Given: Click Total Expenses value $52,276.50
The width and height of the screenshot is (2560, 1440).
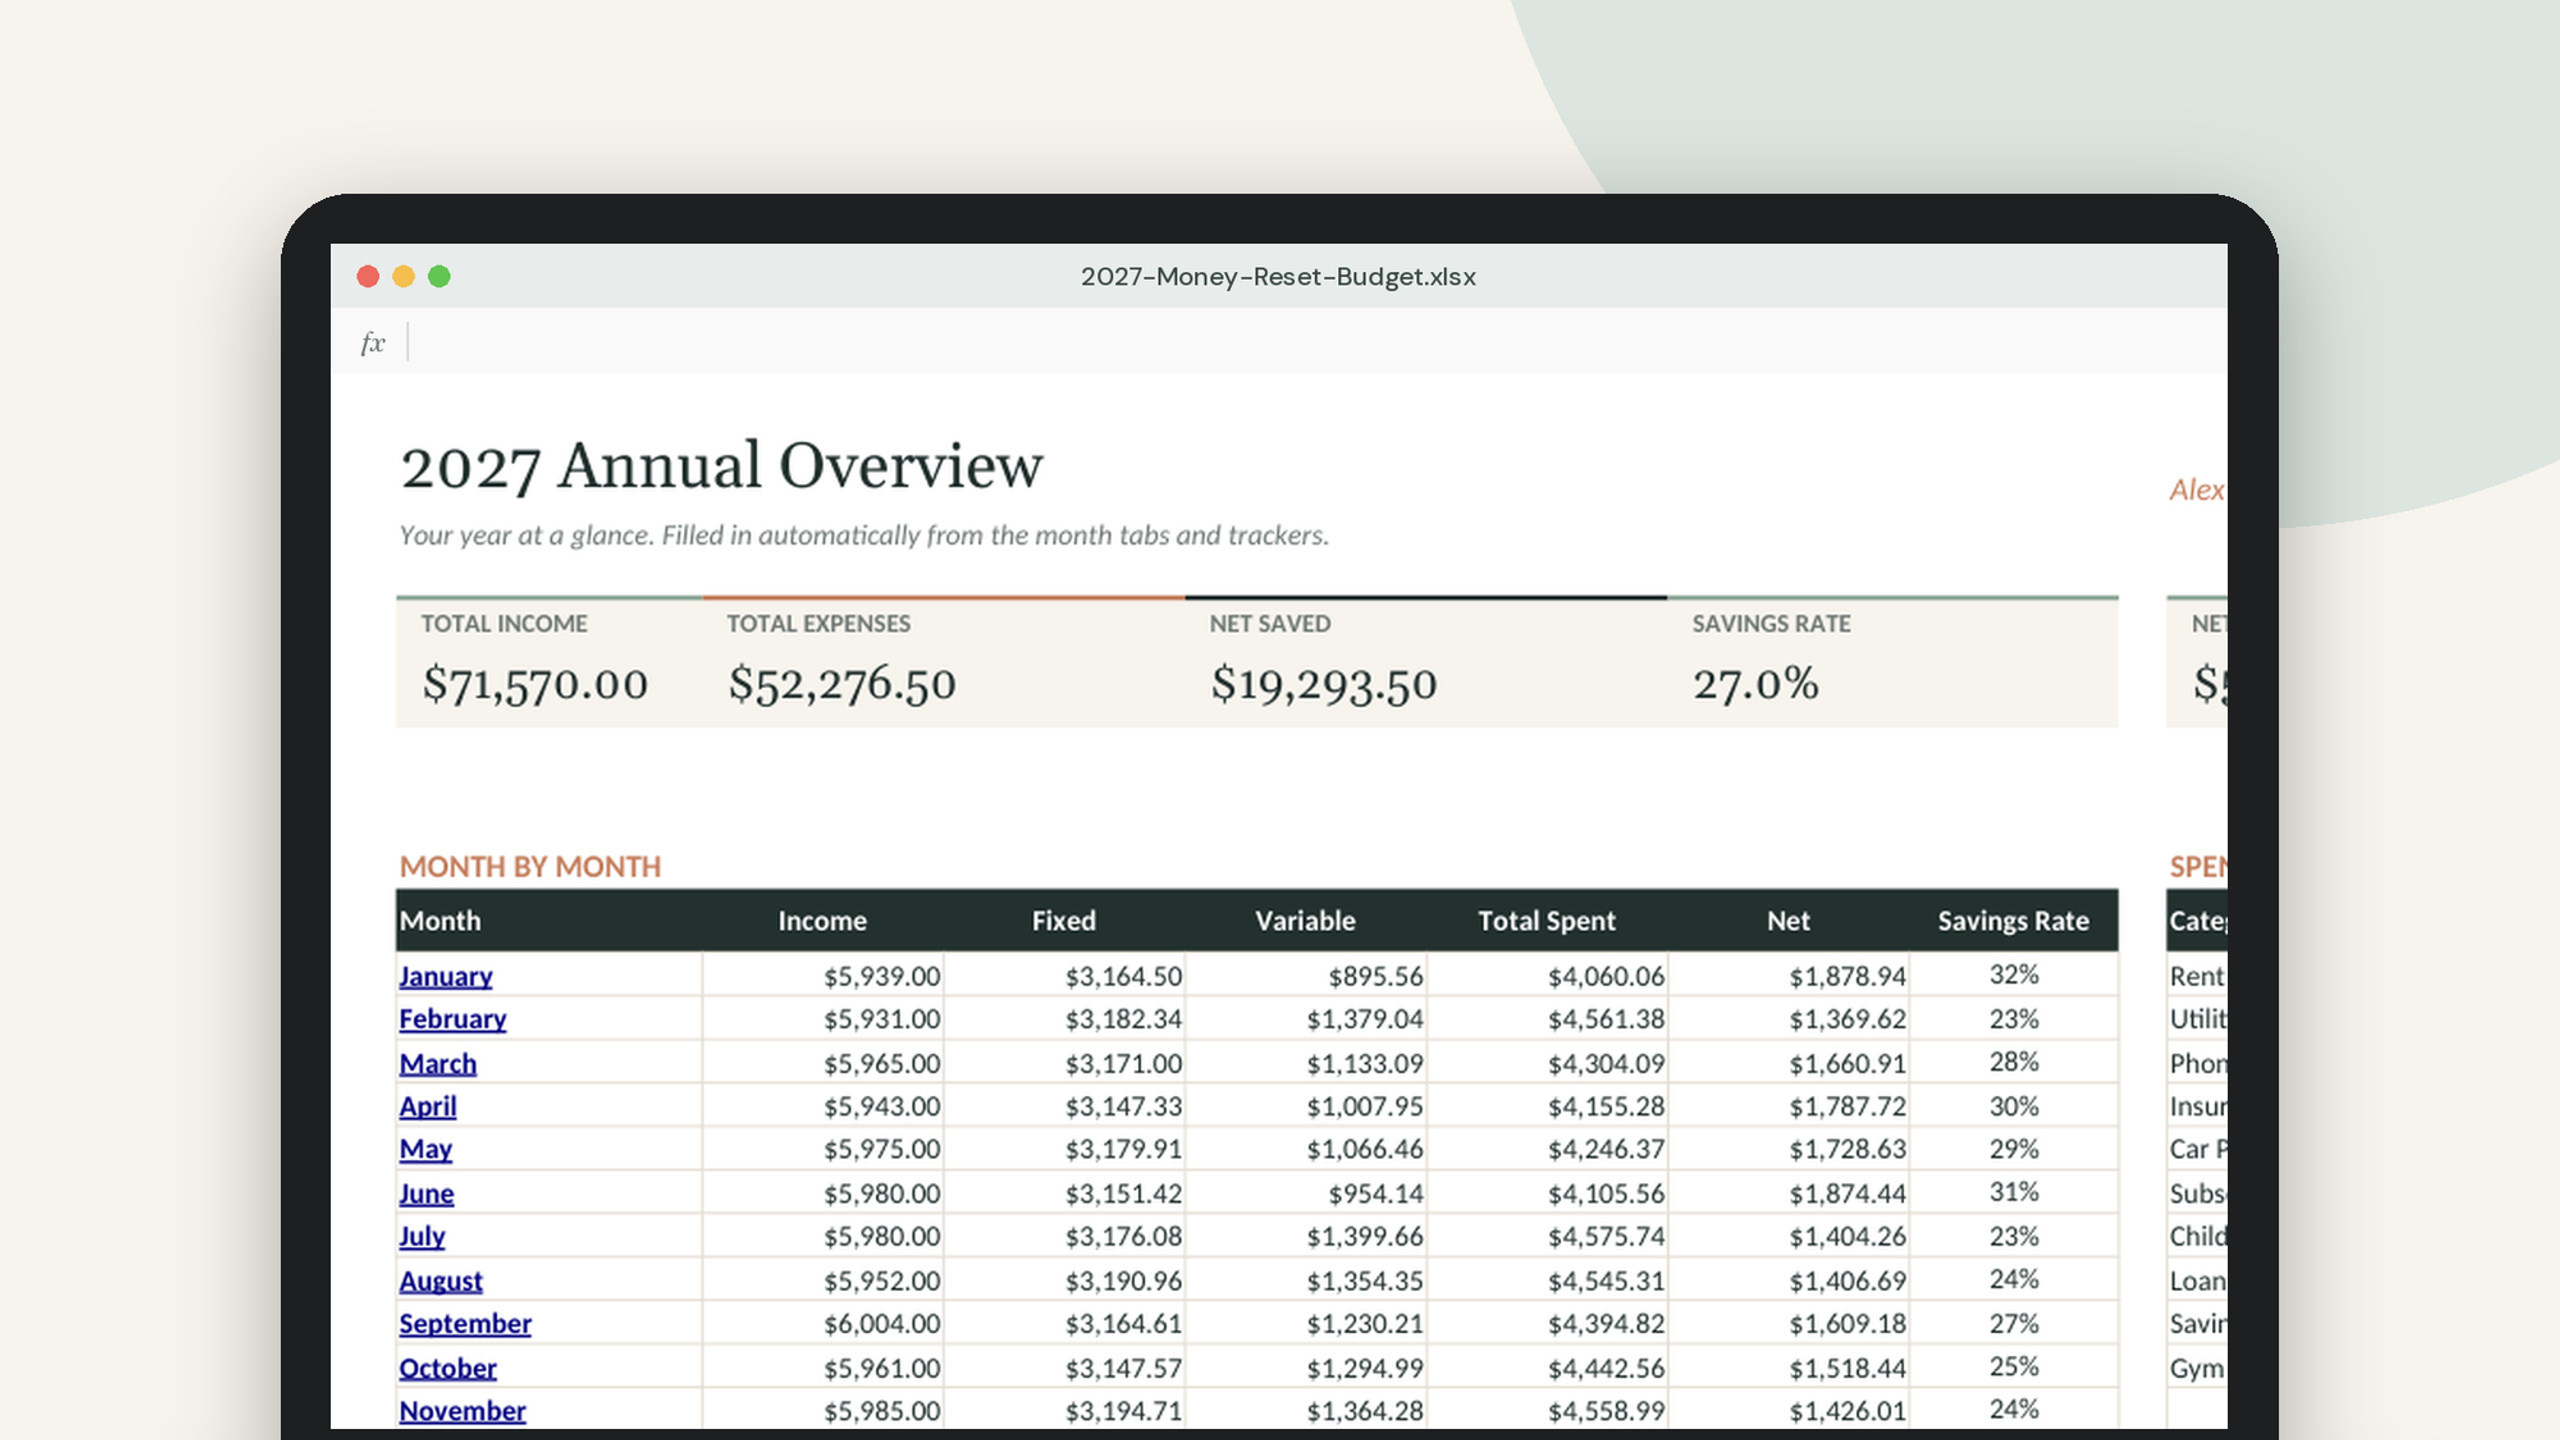Looking at the screenshot, I should click(842, 684).
